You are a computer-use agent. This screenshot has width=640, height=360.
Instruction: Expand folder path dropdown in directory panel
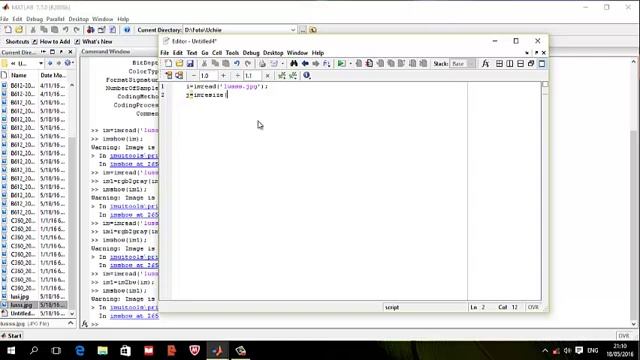point(40,63)
